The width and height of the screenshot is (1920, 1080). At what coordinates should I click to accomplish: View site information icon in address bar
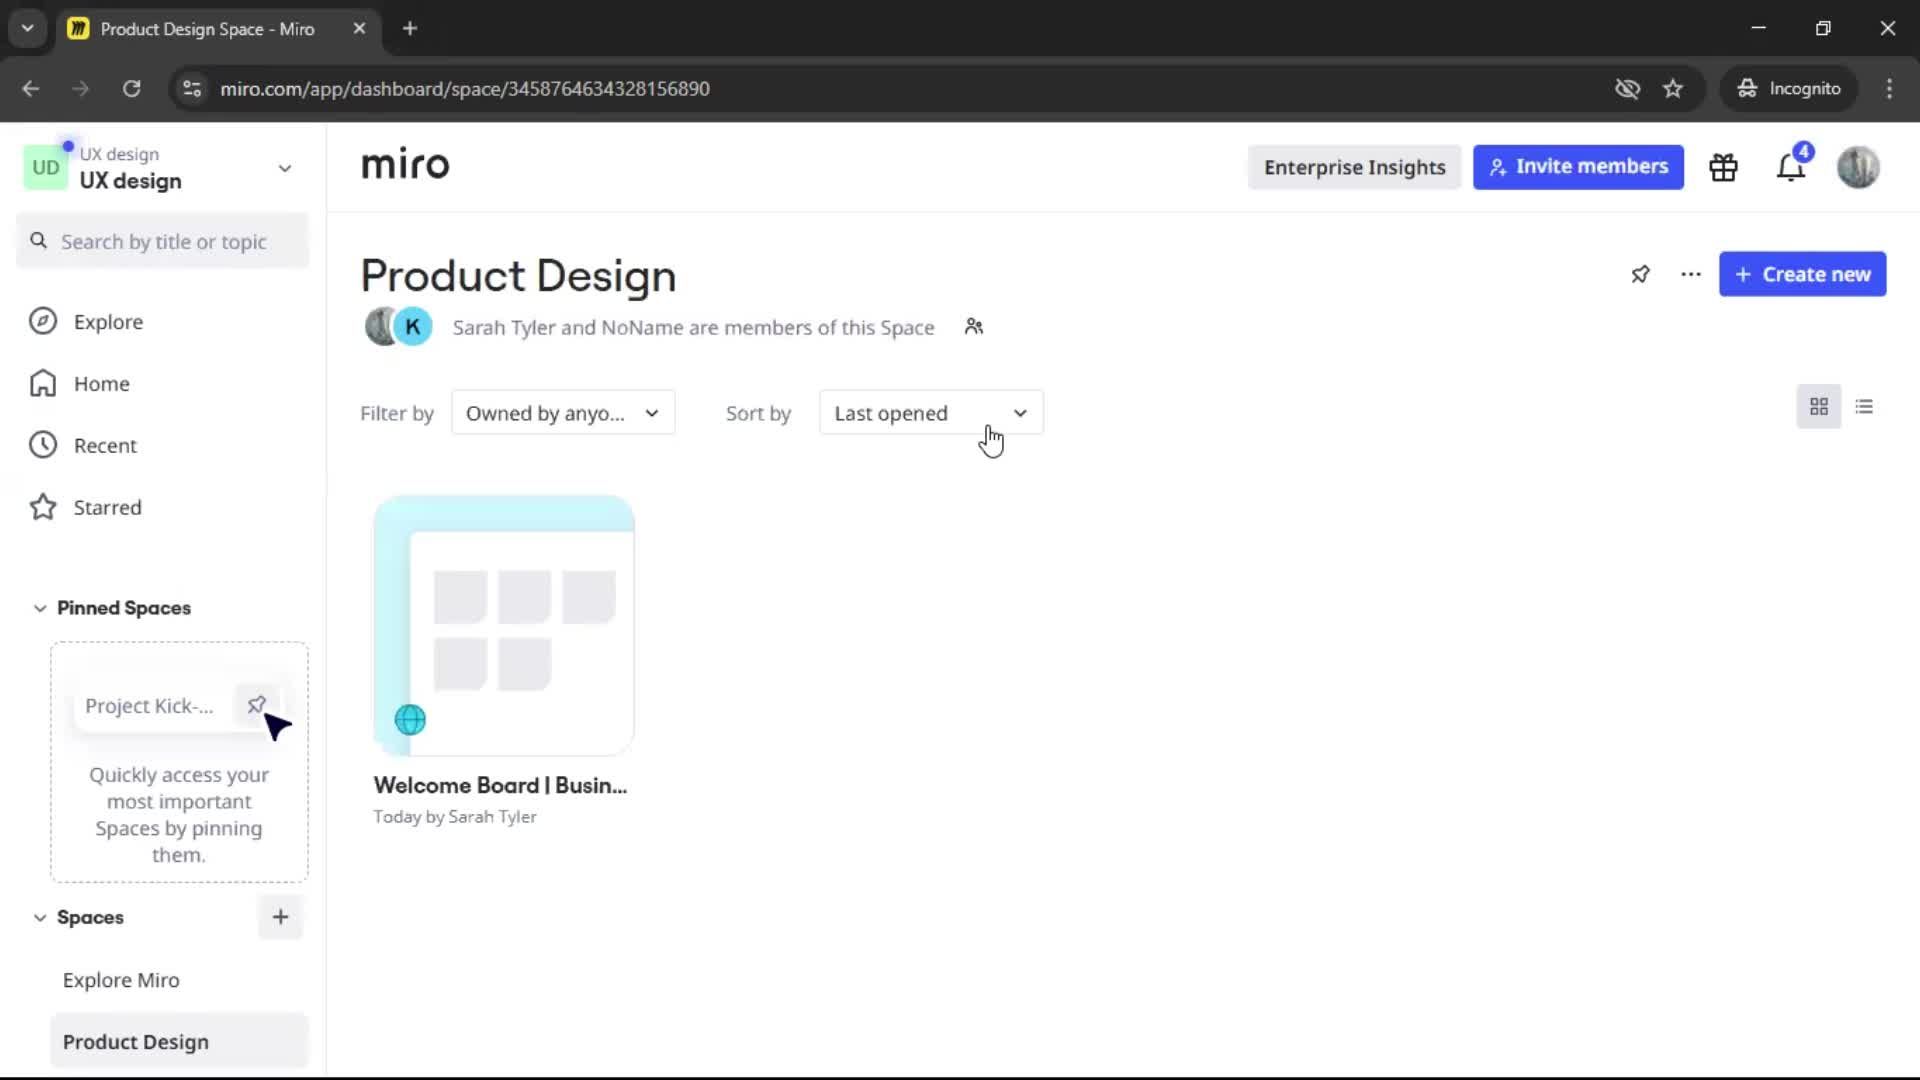[192, 88]
